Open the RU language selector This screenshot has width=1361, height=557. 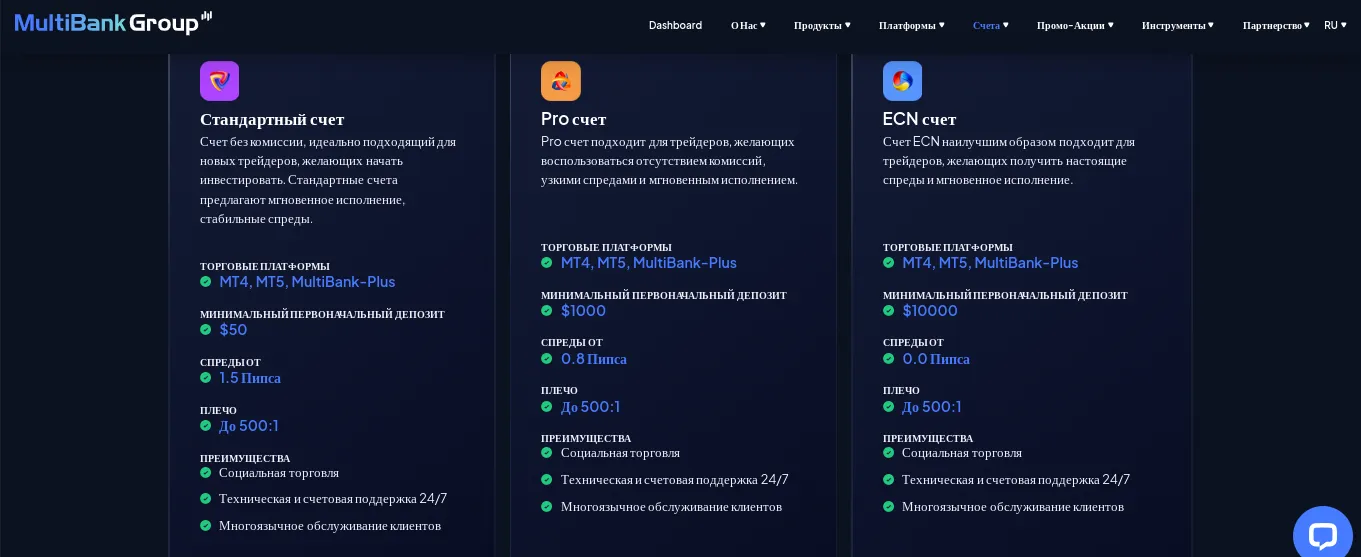pos(1335,25)
